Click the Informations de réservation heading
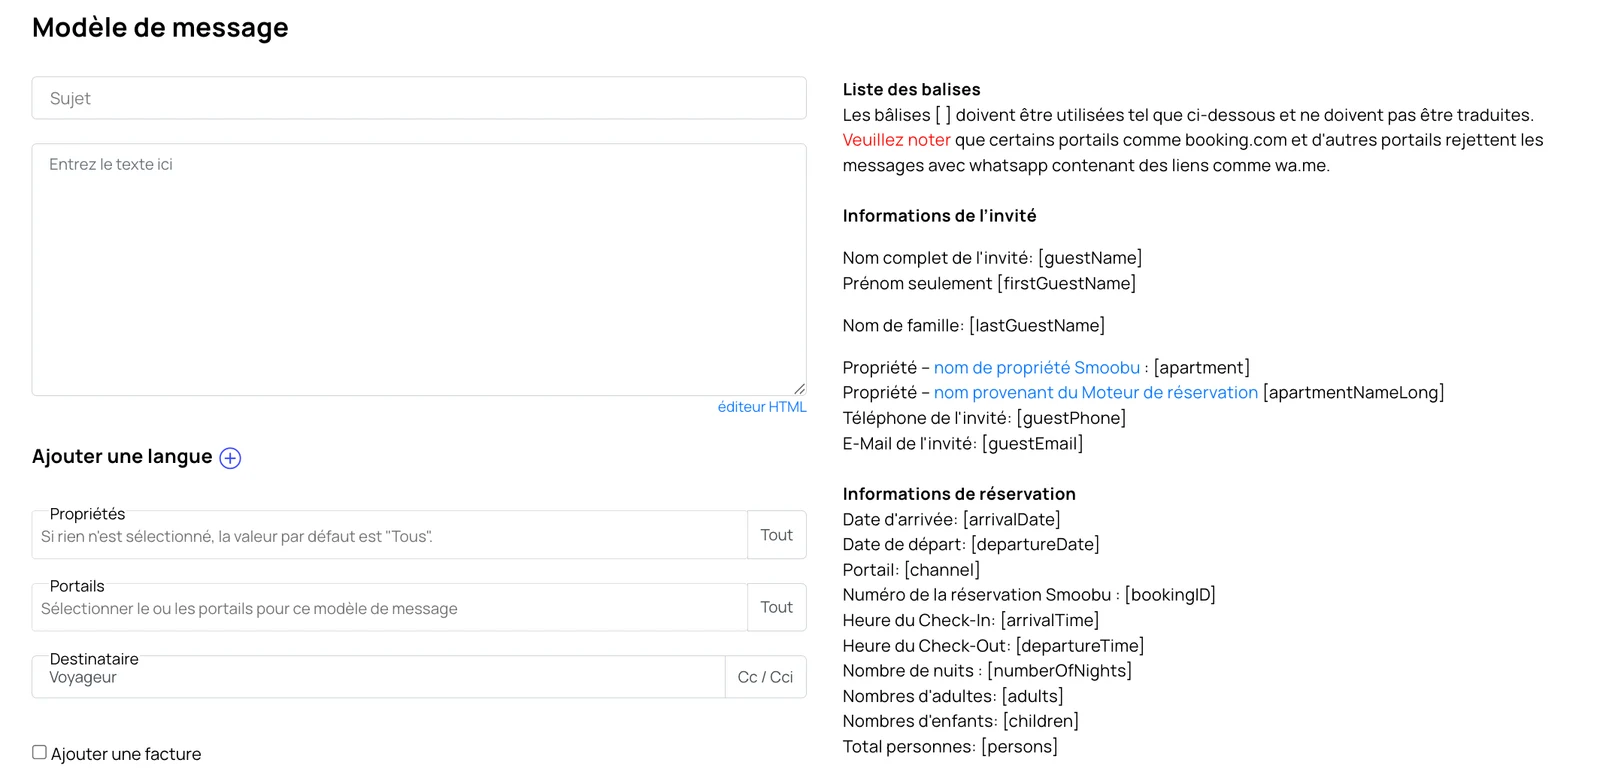Image resolution: width=1600 pixels, height=774 pixels. (959, 494)
